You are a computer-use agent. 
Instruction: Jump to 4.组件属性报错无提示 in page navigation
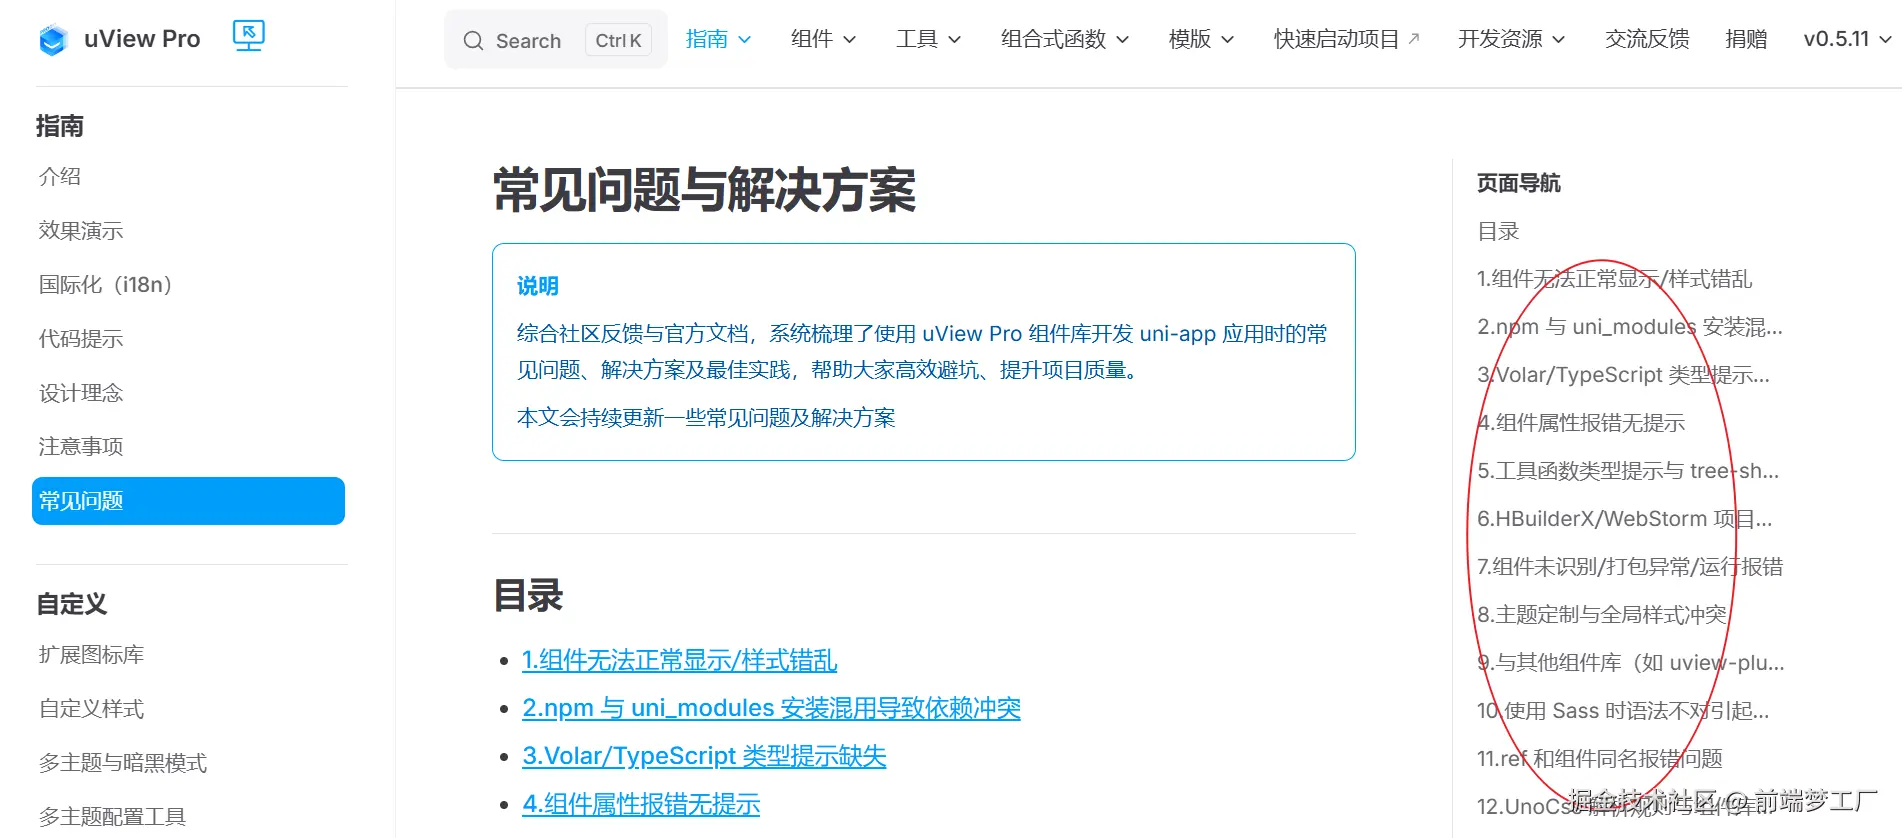(1581, 423)
